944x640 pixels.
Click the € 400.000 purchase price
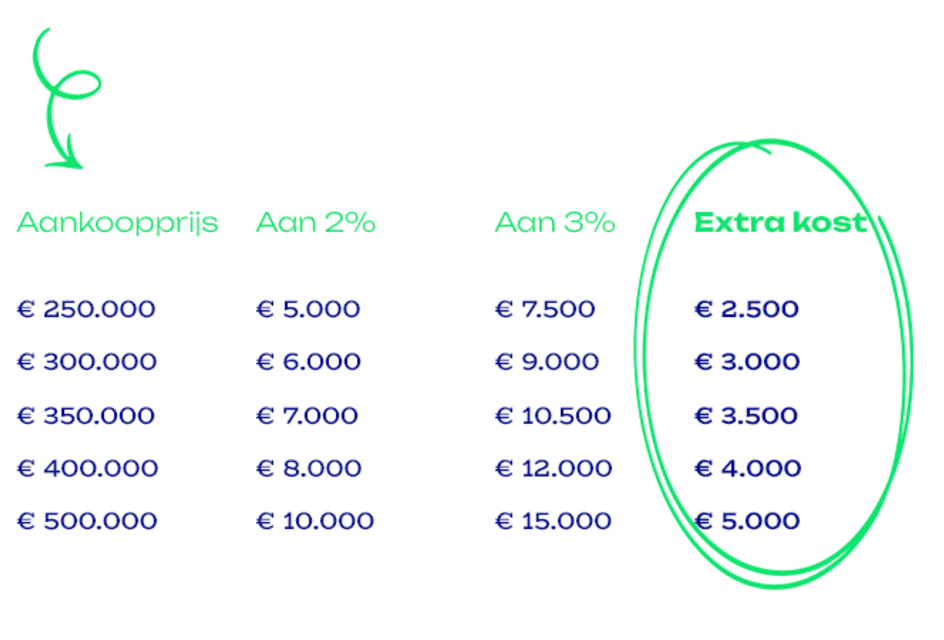[87, 468]
